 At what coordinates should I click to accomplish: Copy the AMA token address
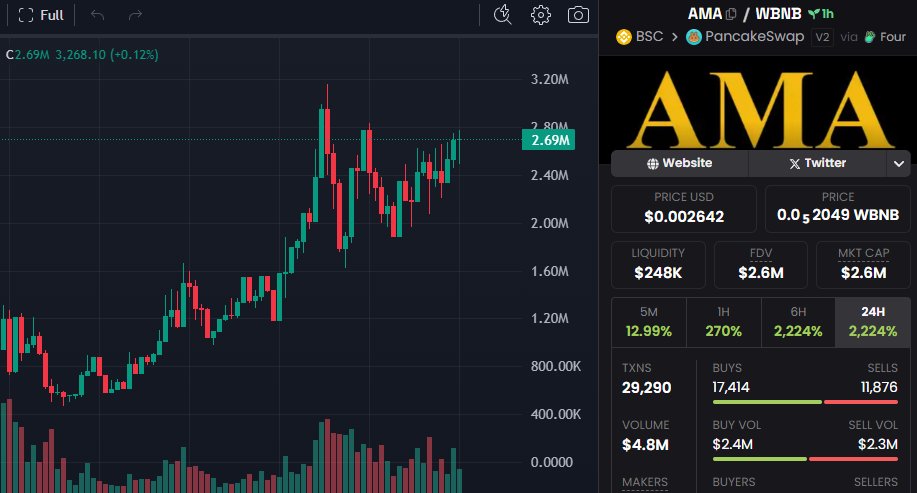tap(731, 14)
